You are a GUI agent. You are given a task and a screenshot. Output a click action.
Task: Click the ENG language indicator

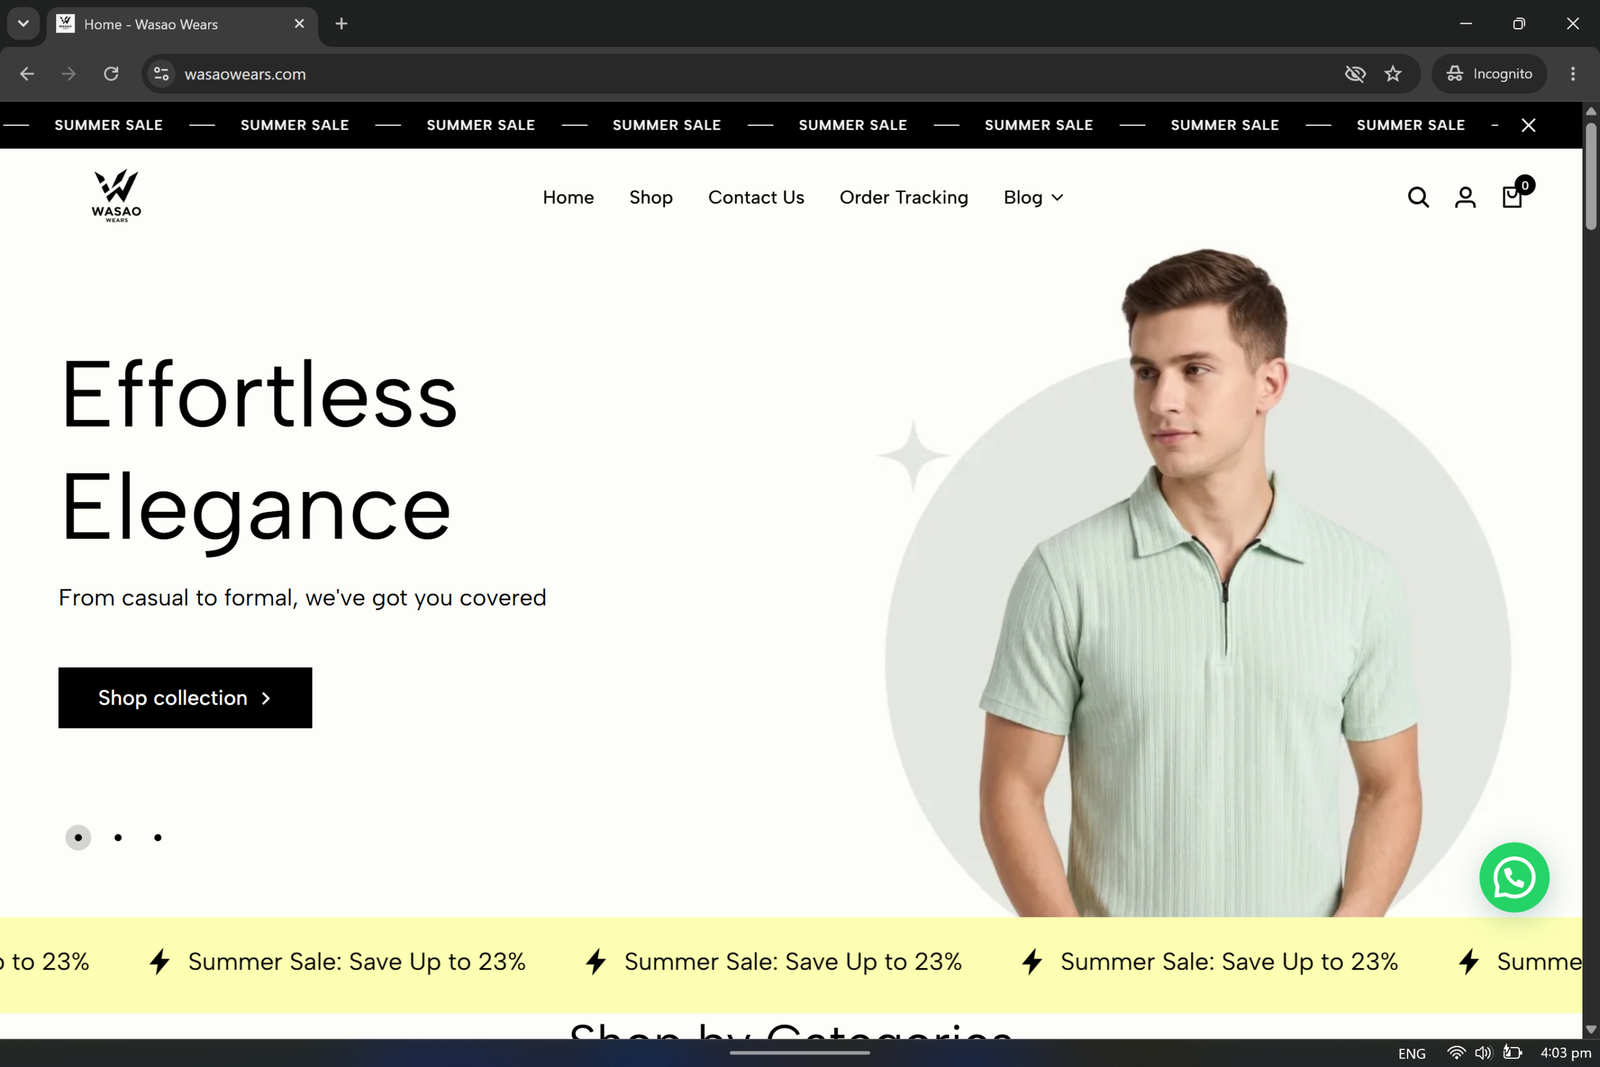tap(1412, 1053)
